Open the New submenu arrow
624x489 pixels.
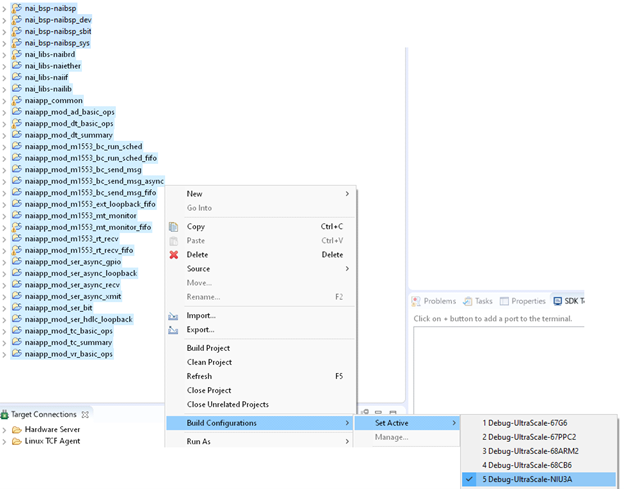(x=347, y=194)
